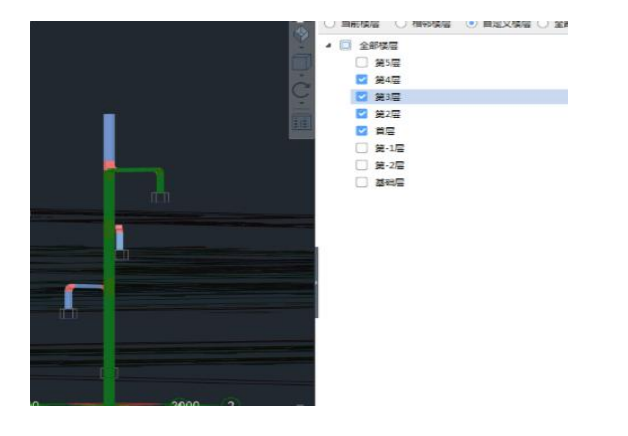
Task: Uncheck the 首层 checkbox
Action: click(361, 131)
